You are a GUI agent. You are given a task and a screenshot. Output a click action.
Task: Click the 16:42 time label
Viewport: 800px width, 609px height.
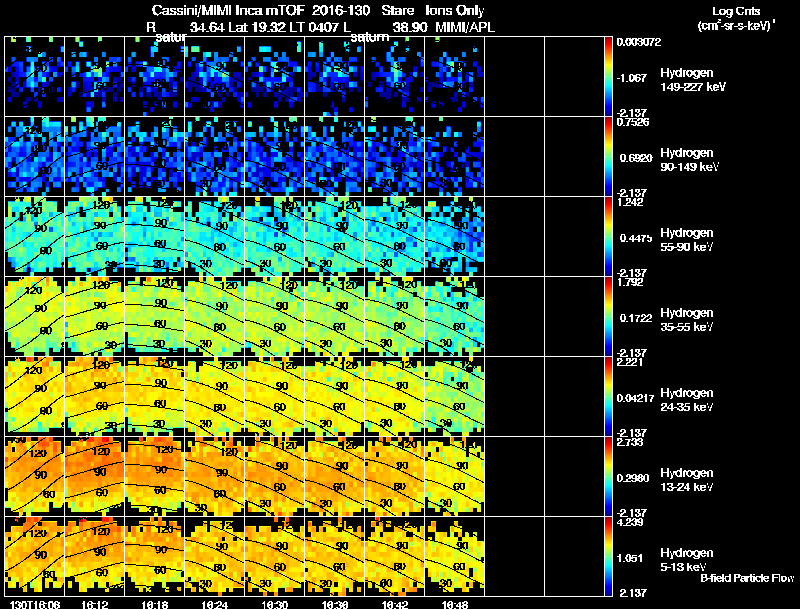click(x=394, y=604)
